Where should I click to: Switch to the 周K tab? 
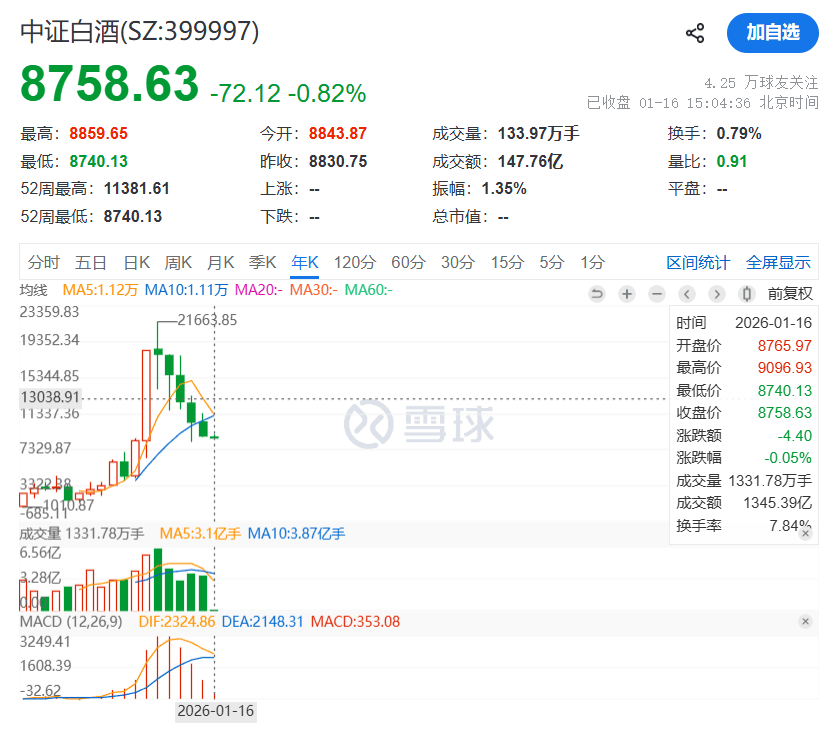(x=178, y=263)
